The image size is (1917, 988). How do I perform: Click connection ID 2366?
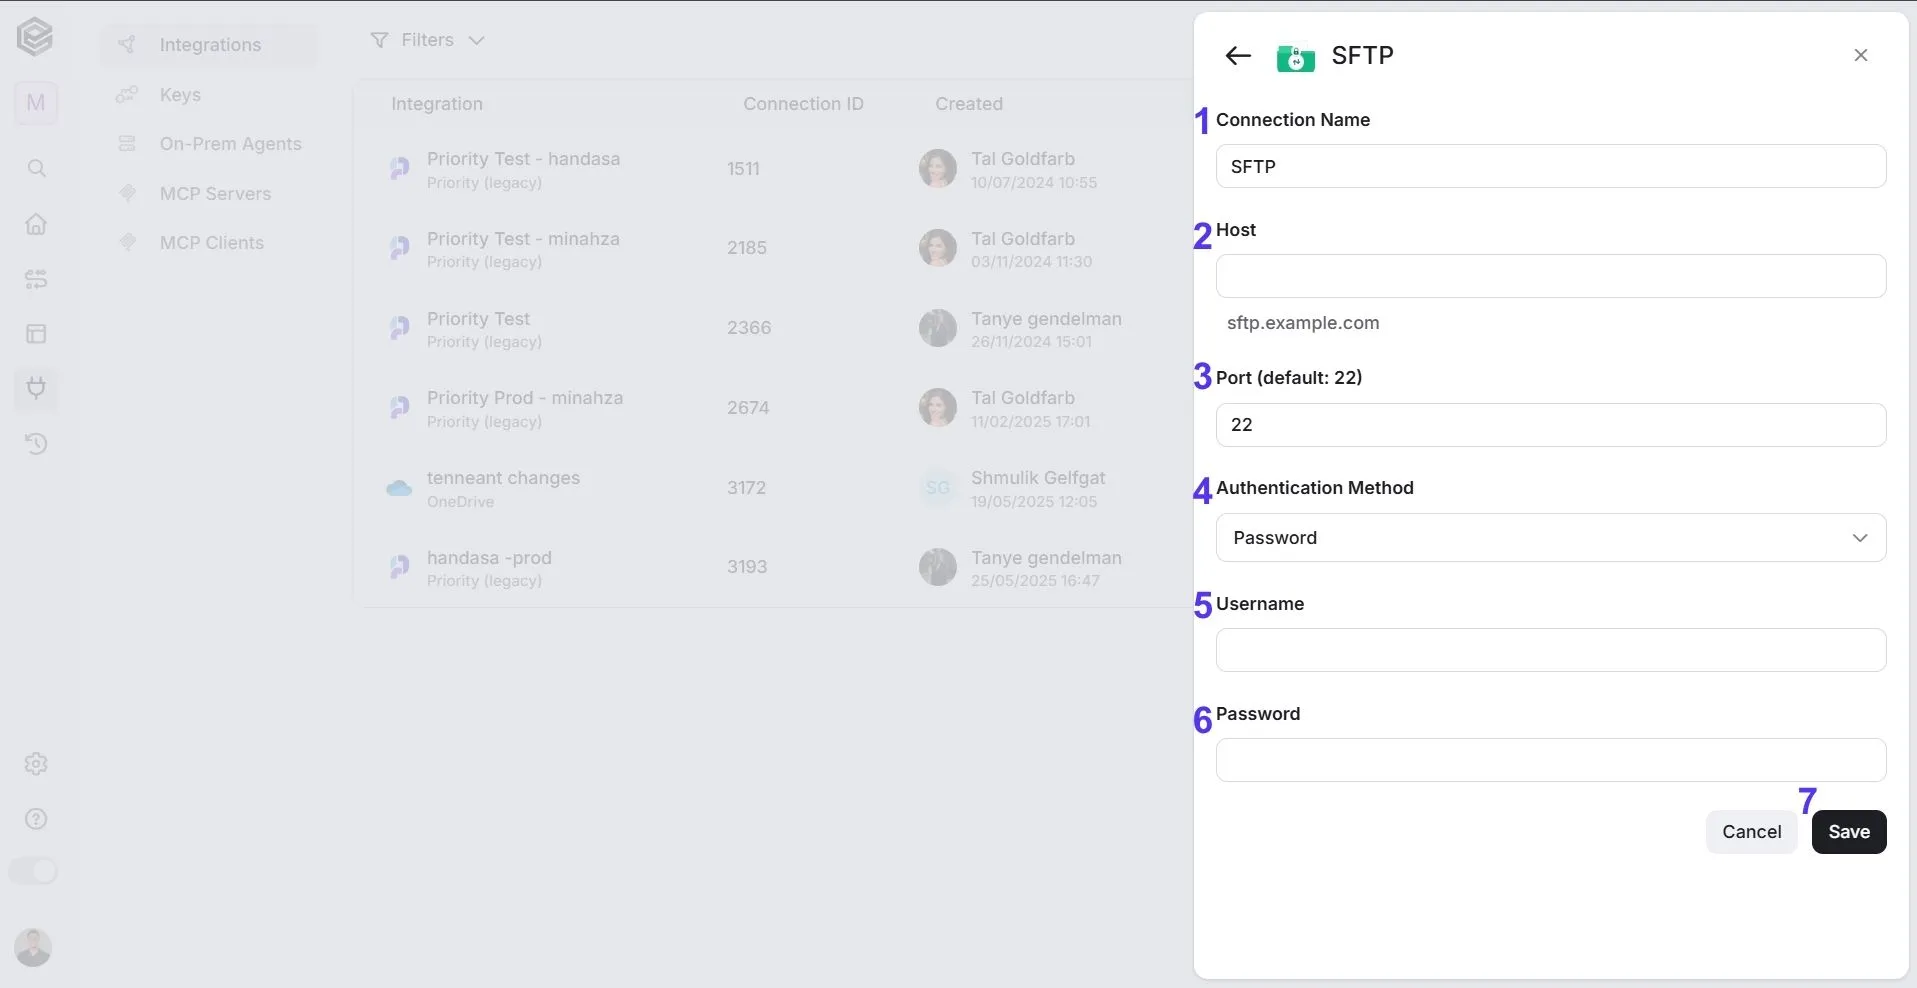(748, 328)
